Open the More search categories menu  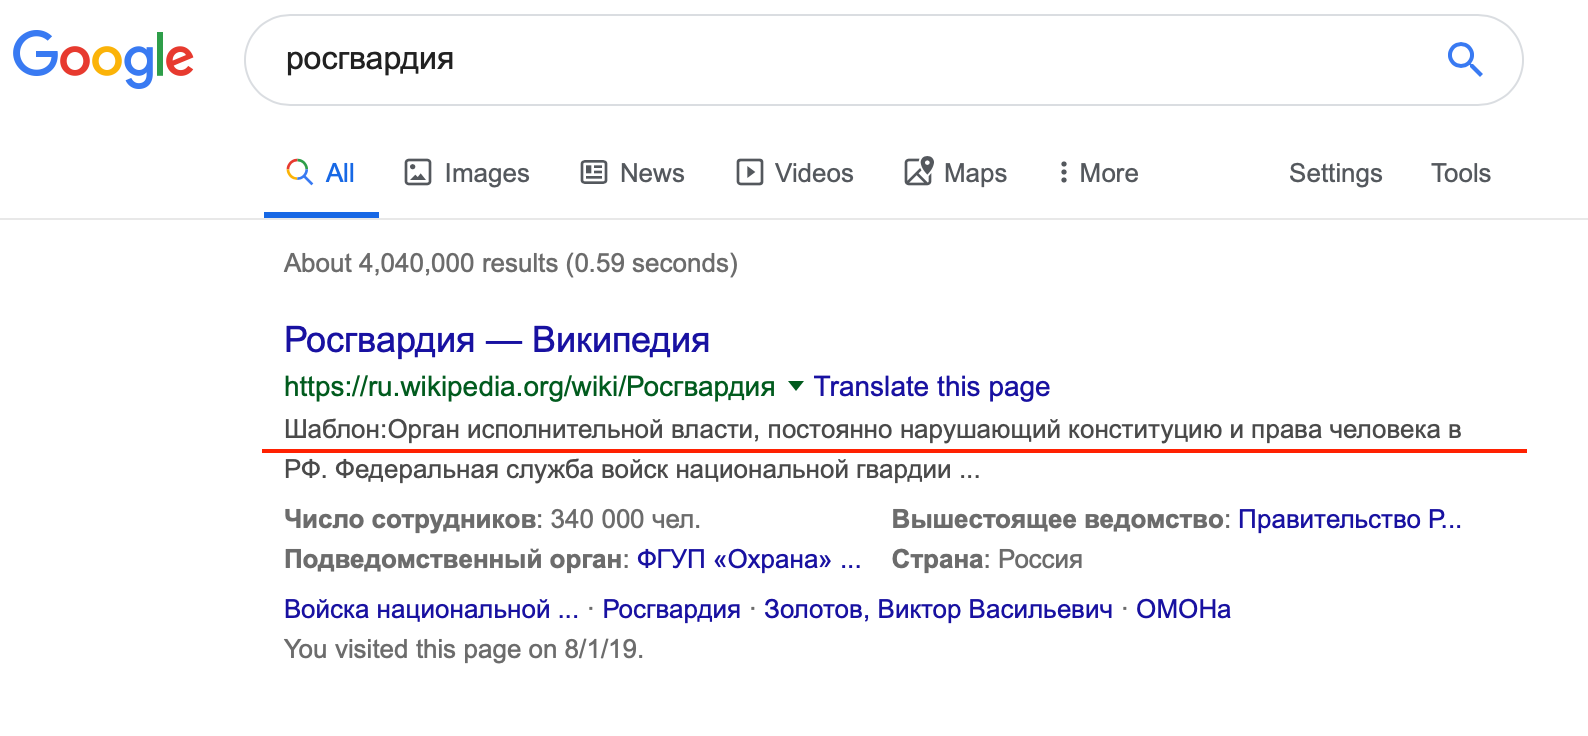pyautogui.click(x=1098, y=173)
